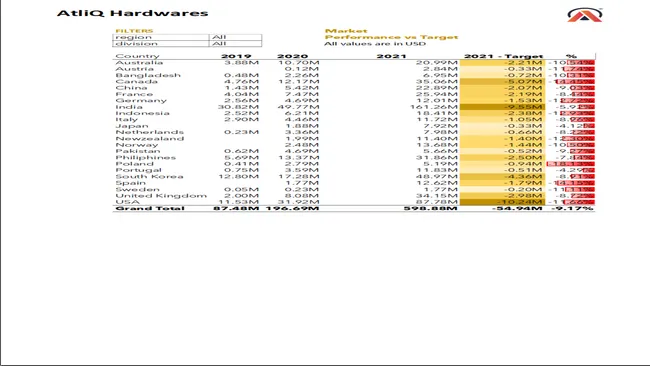Select Poland's percentage data bar cell
Image resolution: width=650 pixels, height=366 pixels.
(x=570, y=164)
